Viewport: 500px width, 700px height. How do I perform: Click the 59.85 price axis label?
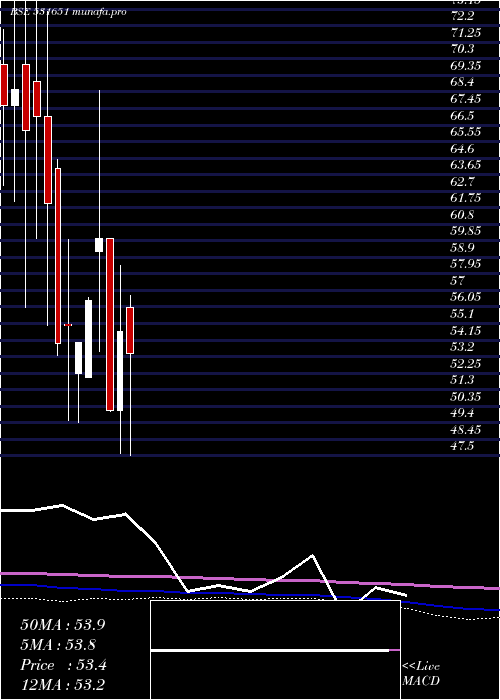pyautogui.click(x=466, y=231)
